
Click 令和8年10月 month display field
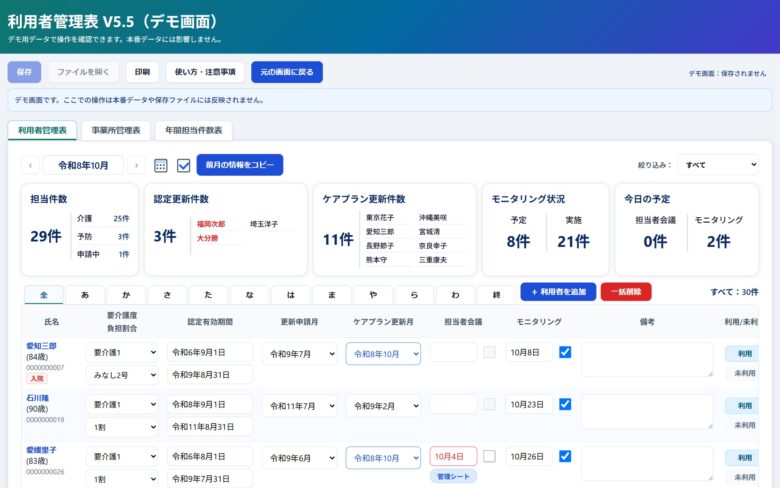(x=83, y=165)
